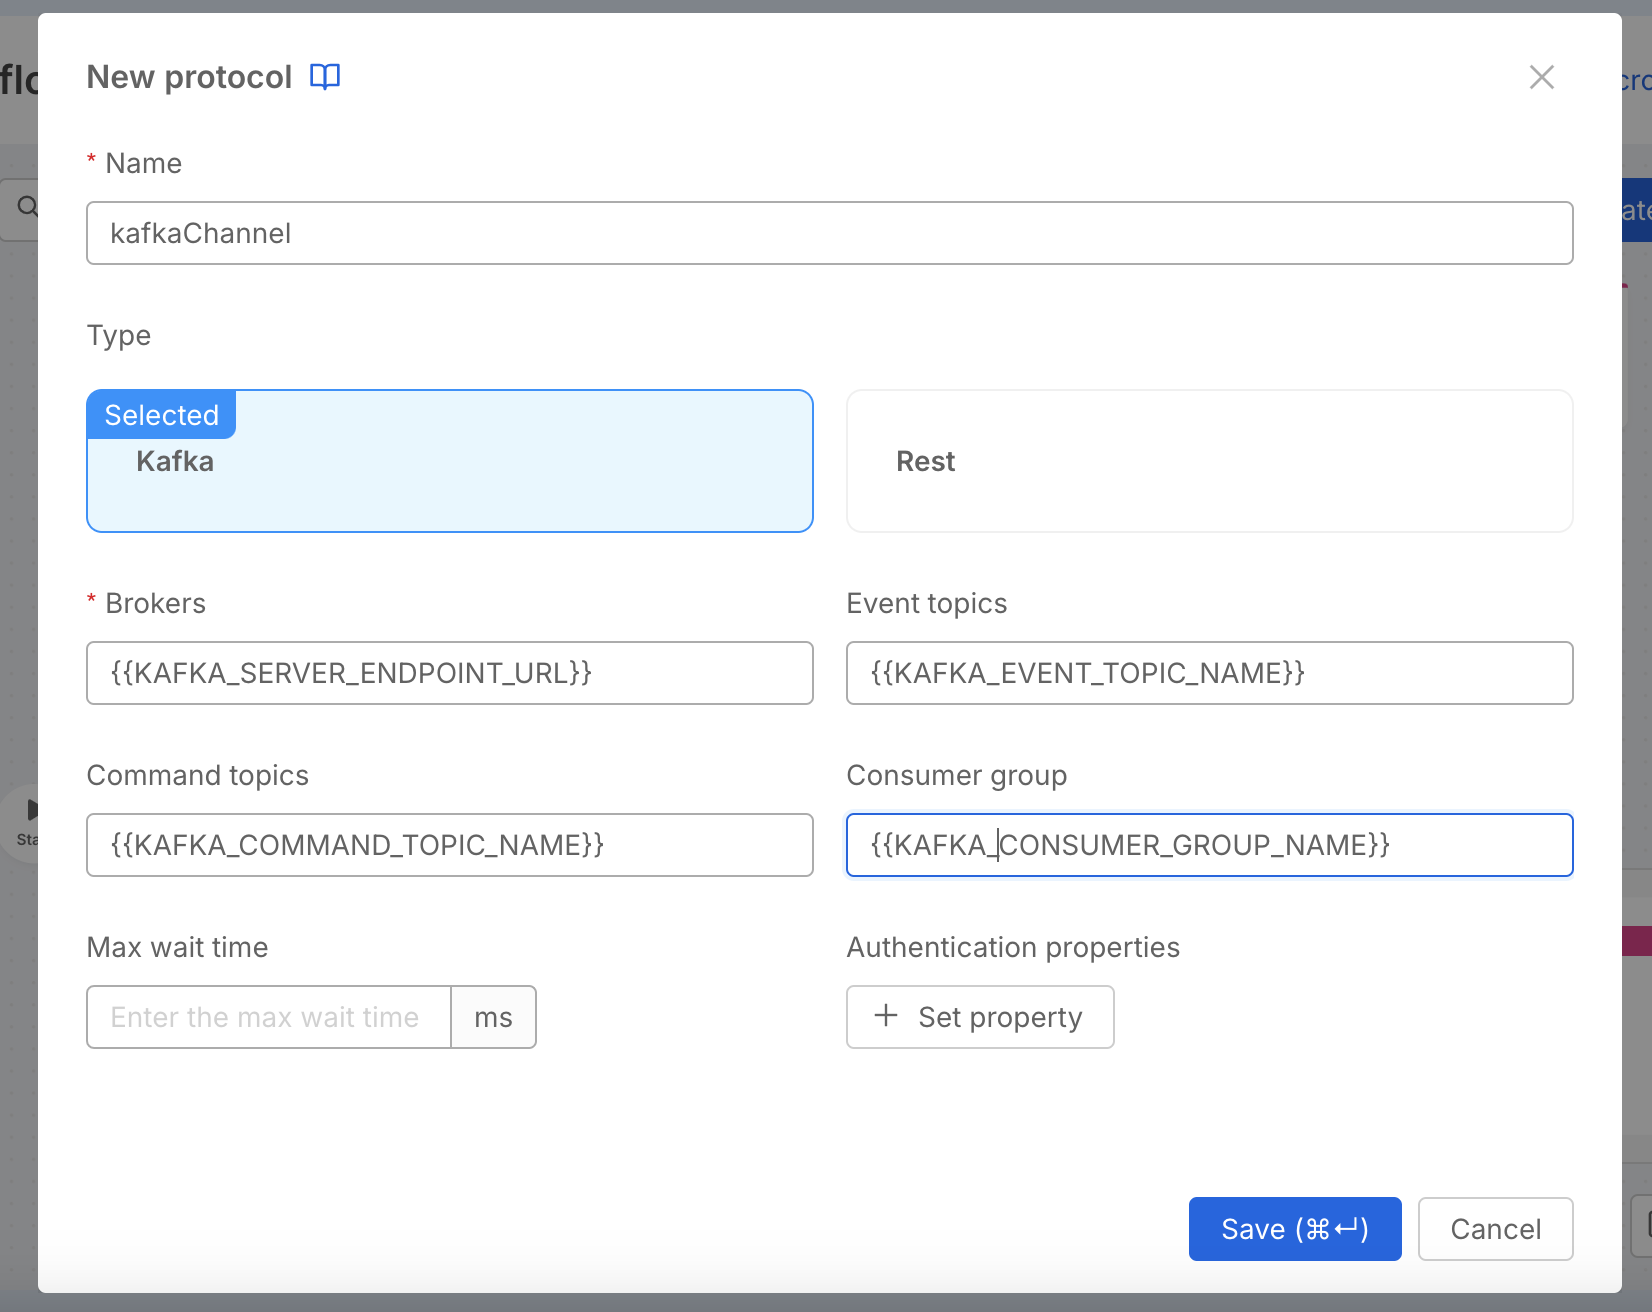Click the Brokers input field
This screenshot has height=1312, width=1652.
point(449,673)
